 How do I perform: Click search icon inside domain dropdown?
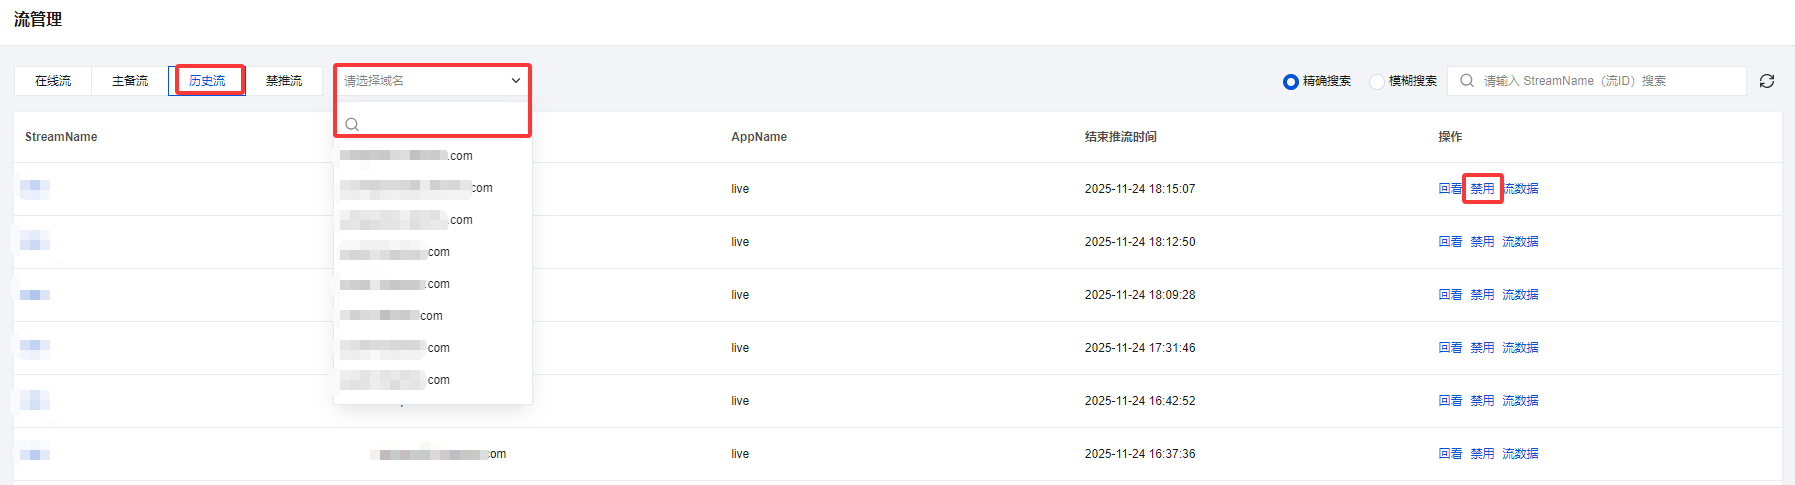point(352,124)
